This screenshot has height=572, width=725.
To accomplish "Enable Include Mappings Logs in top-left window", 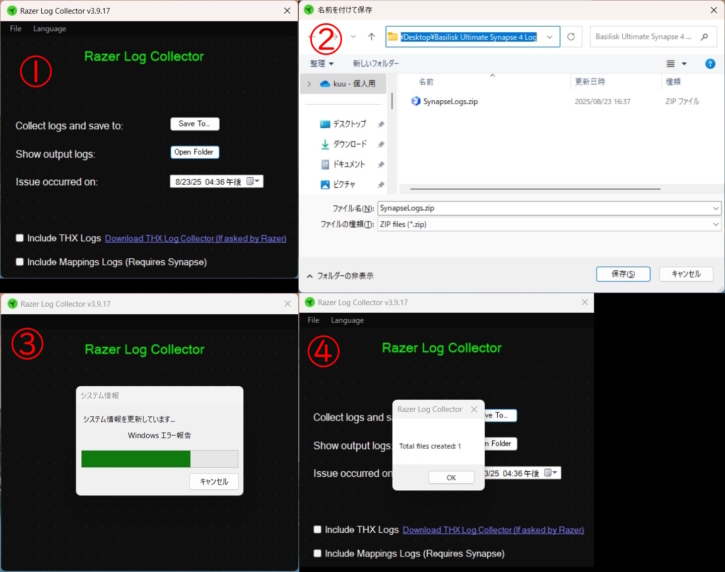I will (x=20, y=262).
